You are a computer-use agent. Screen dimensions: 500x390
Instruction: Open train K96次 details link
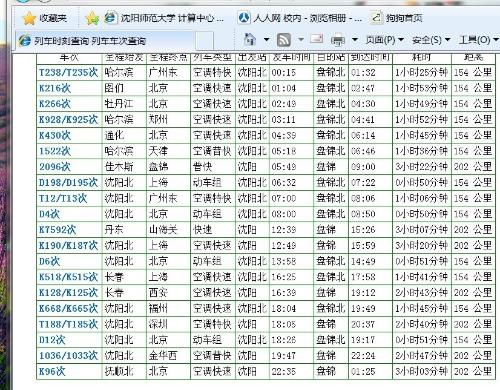(52, 371)
